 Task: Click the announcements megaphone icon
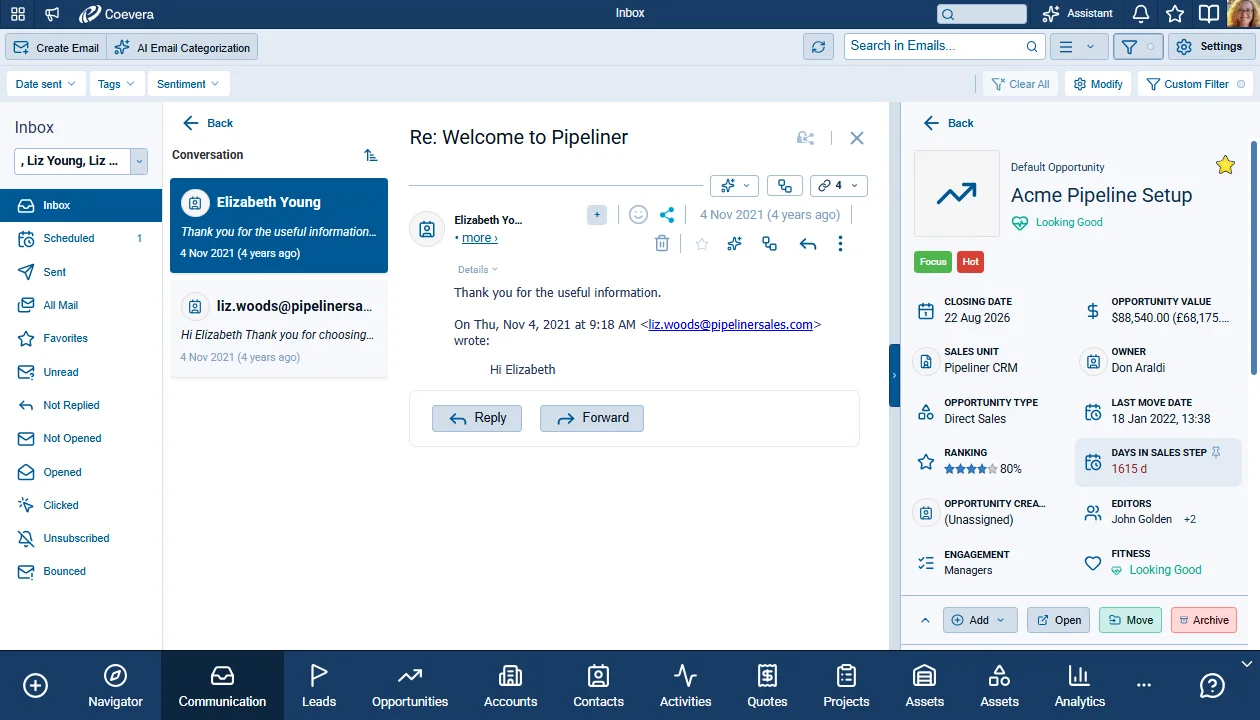(52, 14)
